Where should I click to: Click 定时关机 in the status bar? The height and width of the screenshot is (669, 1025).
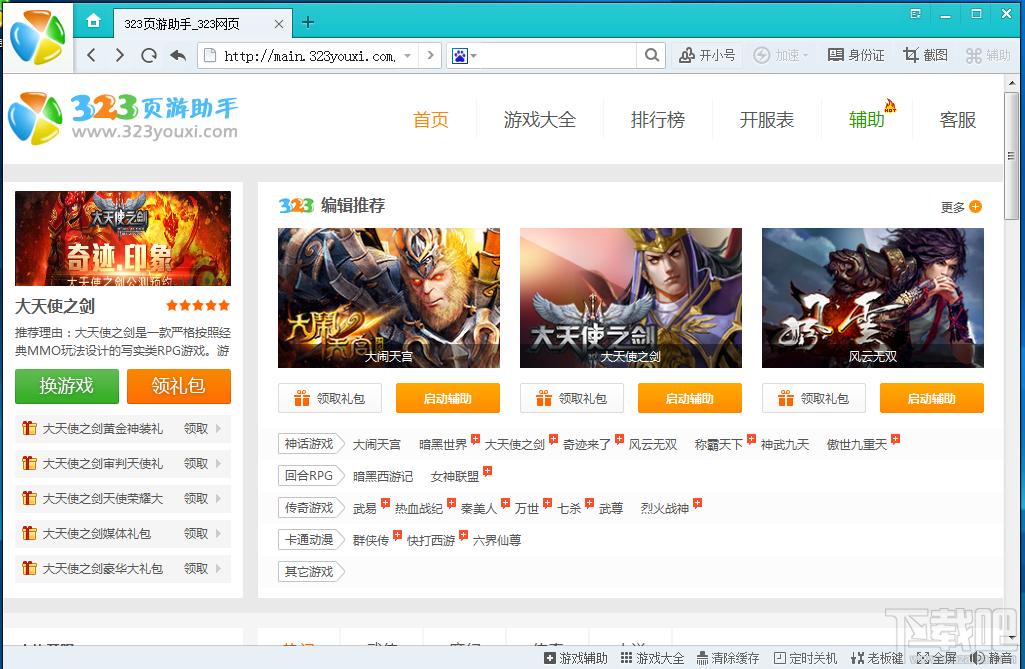pyautogui.click(x=805, y=658)
